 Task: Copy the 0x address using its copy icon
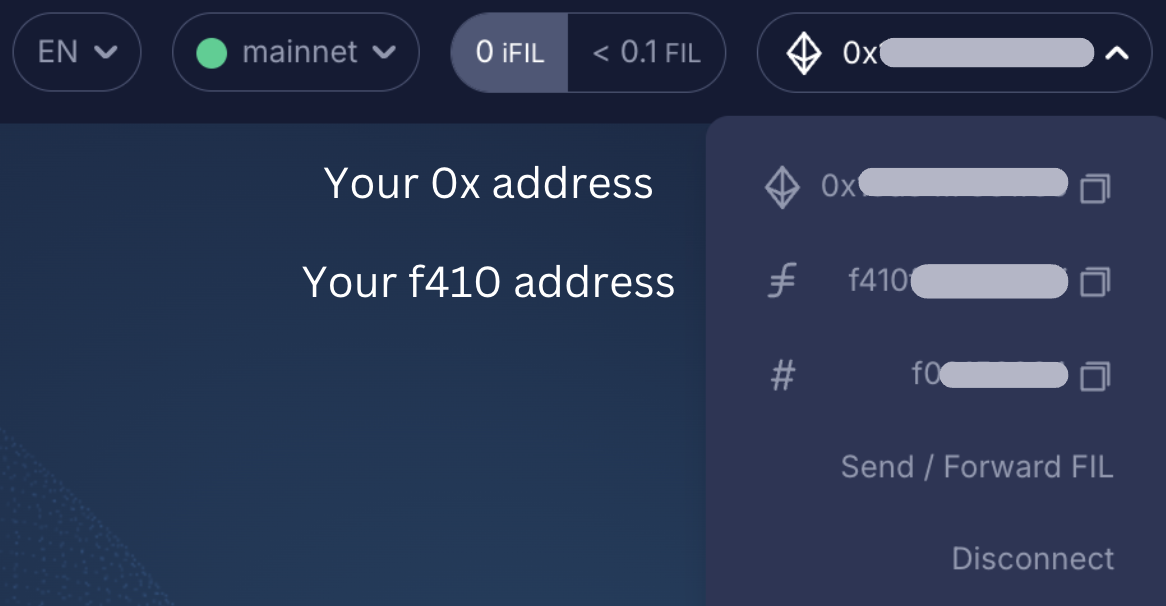(x=1096, y=186)
